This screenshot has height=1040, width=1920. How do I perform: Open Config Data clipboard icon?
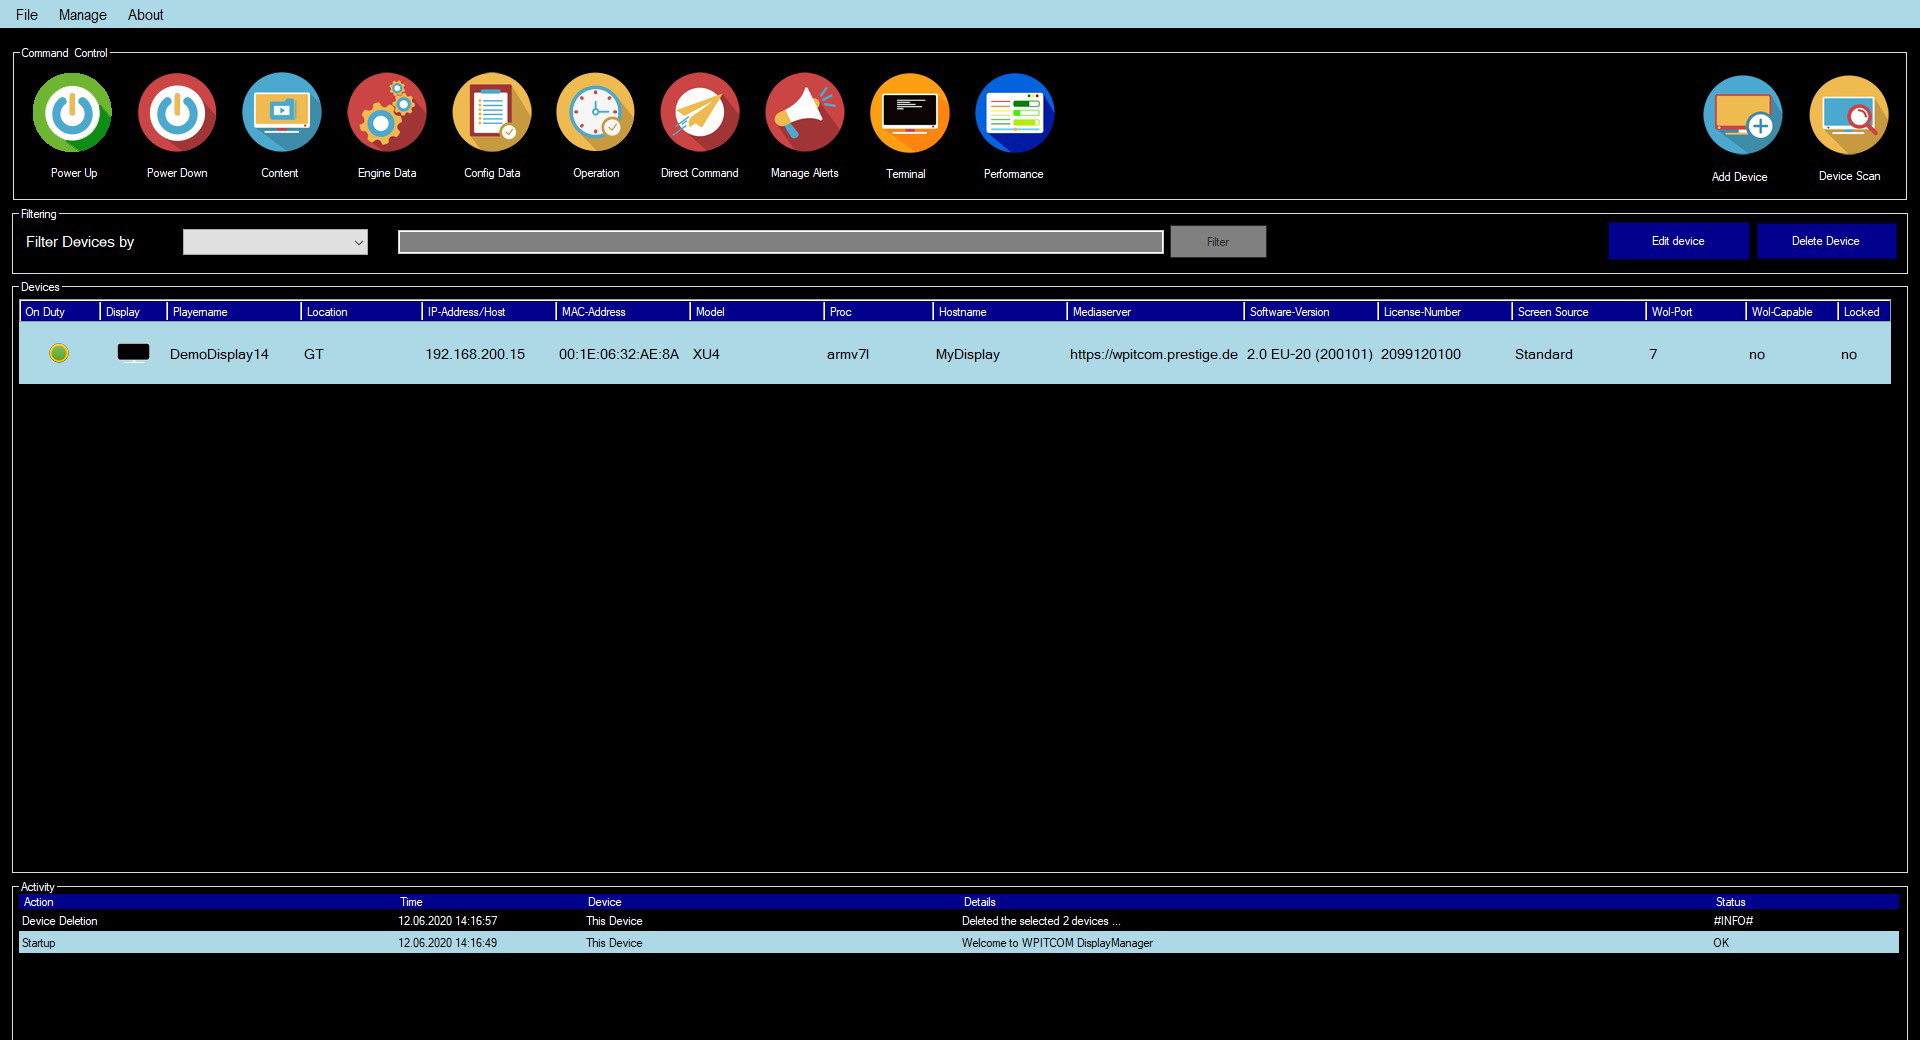492,113
